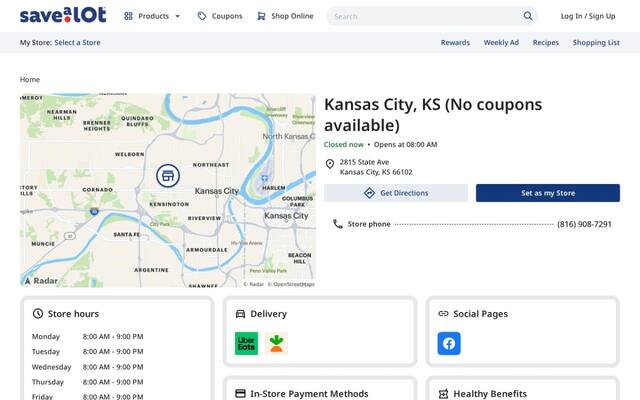Click the Get Directions button
Image resolution: width=640 pixels, height=400 pixels.
click(396, 193)
